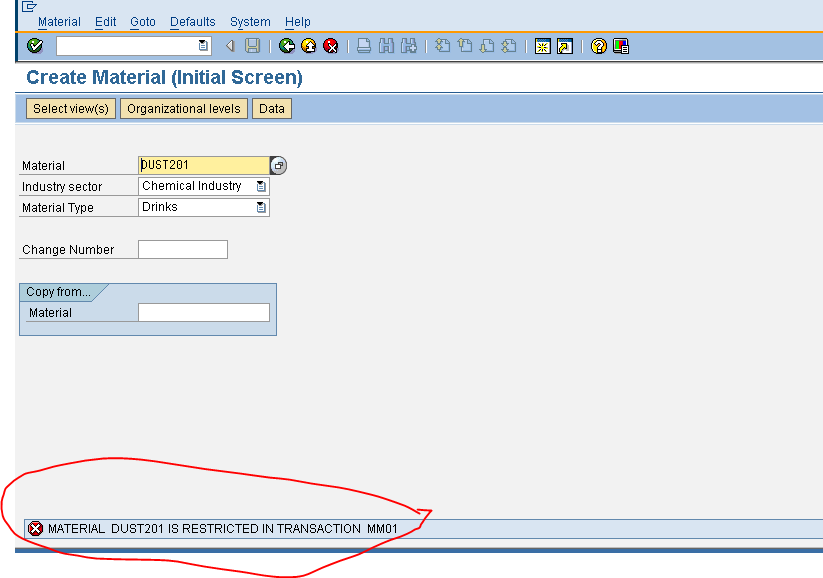This screenshot has height=578, width=823.
Task: Open the Material menu
Action: 59,21
